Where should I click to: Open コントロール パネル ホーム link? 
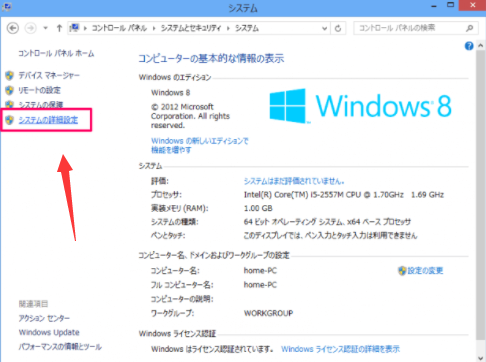(x=56, y=53)
